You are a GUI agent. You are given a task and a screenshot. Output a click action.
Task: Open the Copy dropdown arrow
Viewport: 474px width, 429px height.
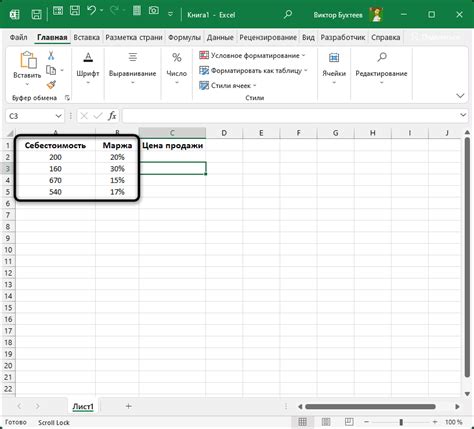click(62, 70)
